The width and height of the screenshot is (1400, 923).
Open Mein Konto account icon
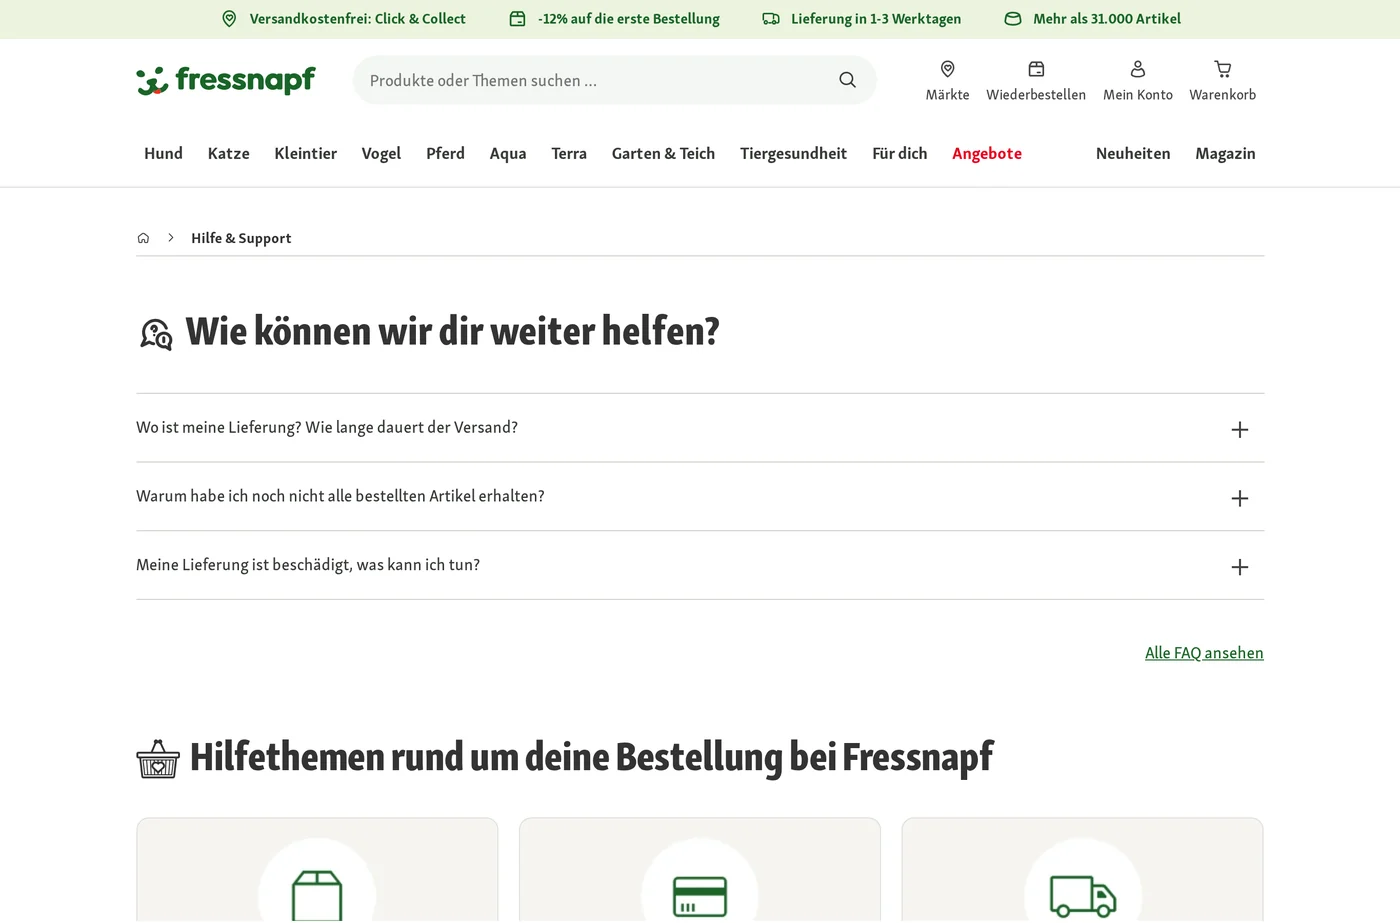(1138, 69)
